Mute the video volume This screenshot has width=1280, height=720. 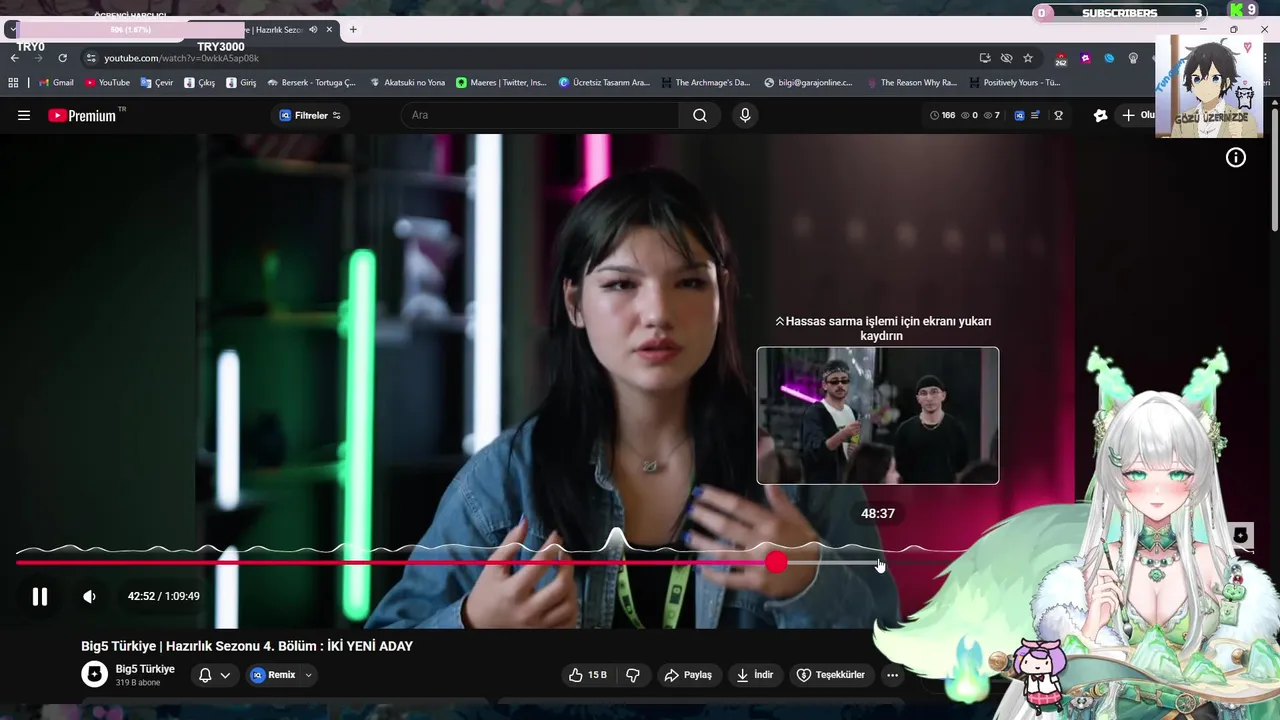(x=89, y=596)
